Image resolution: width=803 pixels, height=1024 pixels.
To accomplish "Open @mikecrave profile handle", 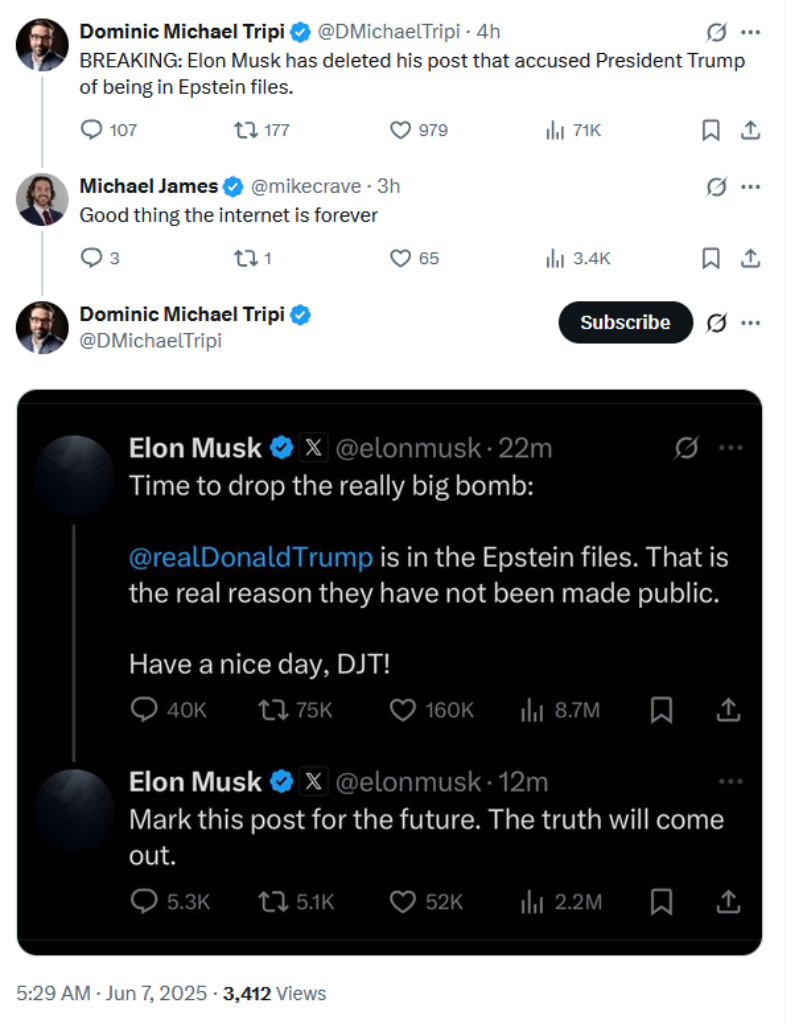I will point(307,186).
